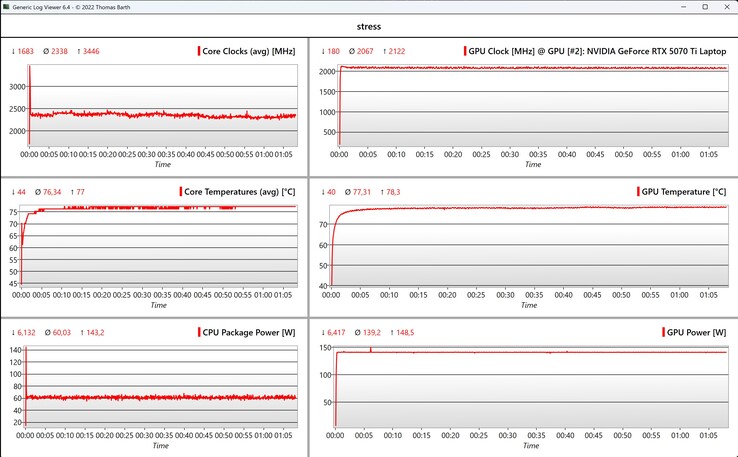Click Core Clocks average value 2338
Viewport: 738px width, 457px height.
pos(59,51)
